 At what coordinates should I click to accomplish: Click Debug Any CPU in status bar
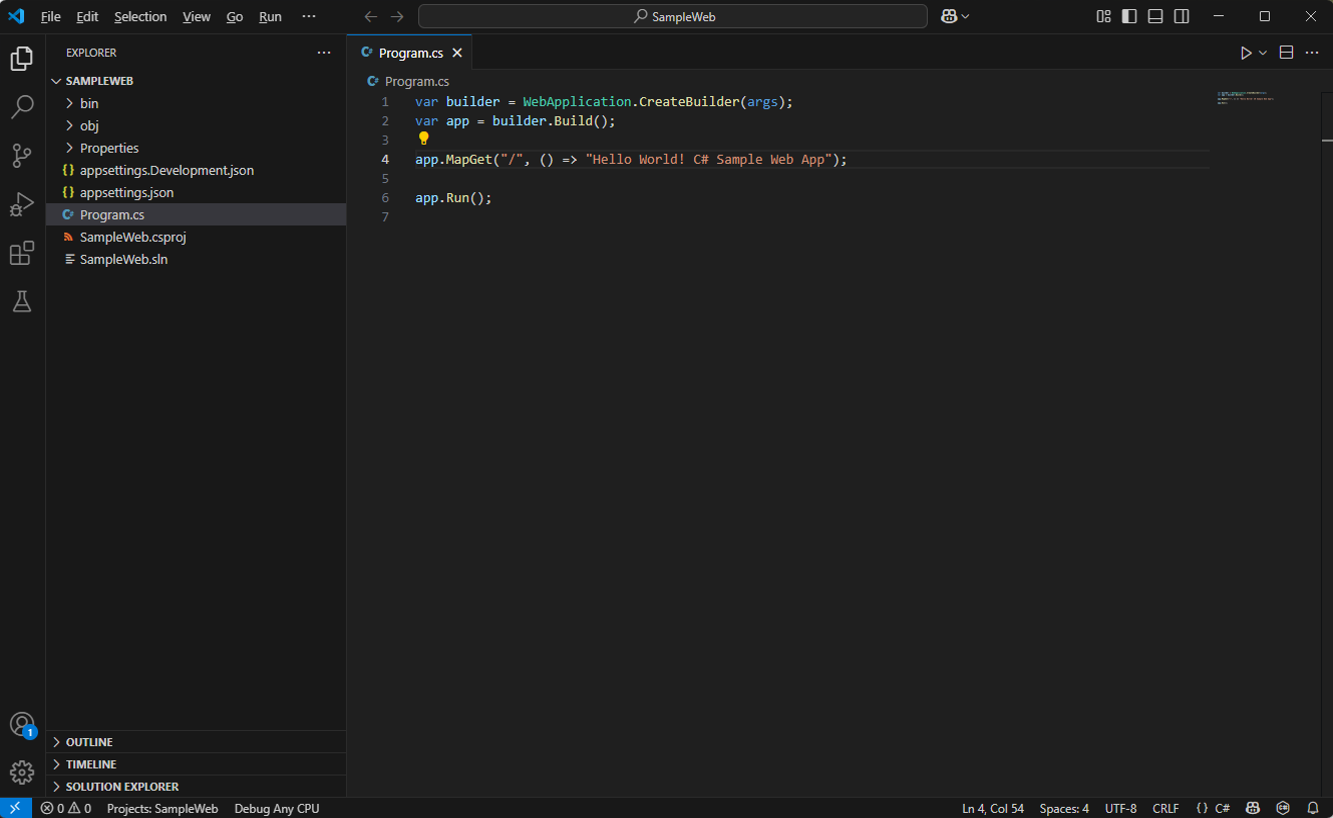point(277,808)
